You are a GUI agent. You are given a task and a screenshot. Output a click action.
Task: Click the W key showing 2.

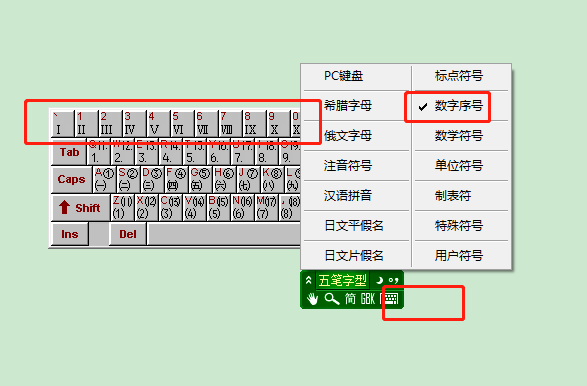(x=123, y=152)
